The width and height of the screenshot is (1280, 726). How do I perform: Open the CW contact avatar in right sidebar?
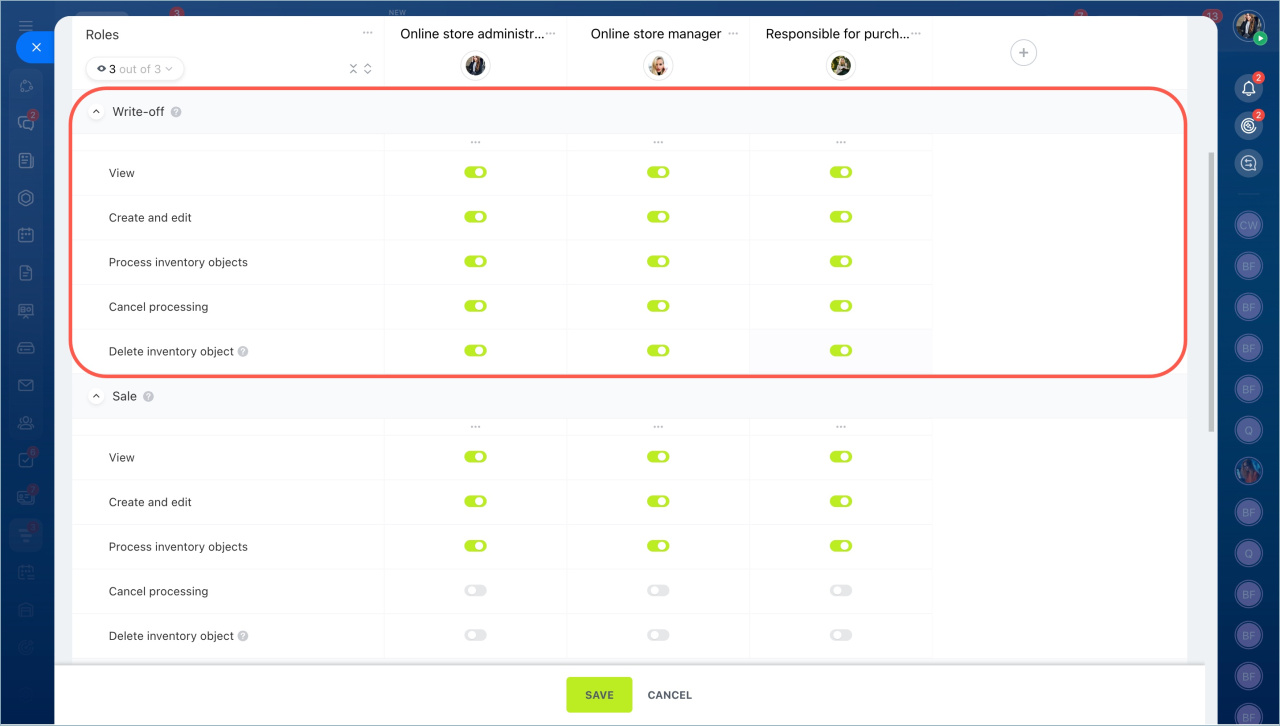click(1249, 226)
